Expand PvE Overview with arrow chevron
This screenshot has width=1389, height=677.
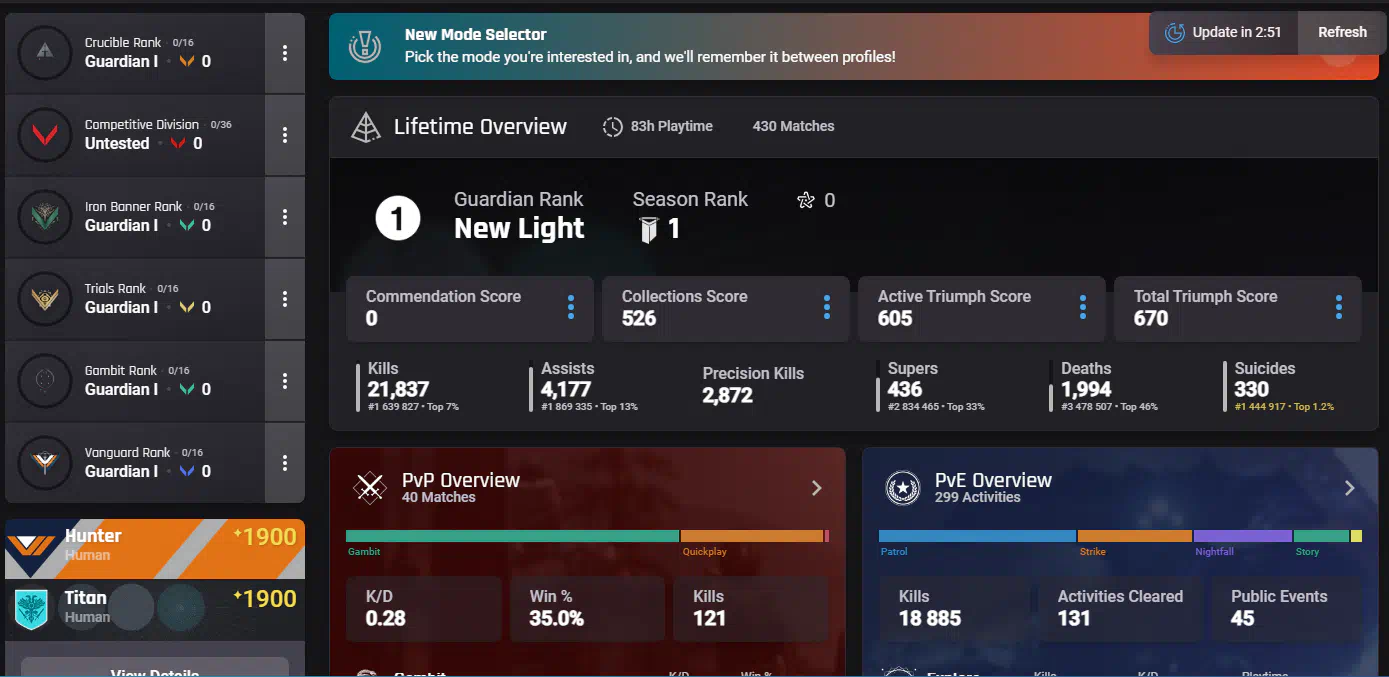pyautogui.click(x=1349, y=488)
